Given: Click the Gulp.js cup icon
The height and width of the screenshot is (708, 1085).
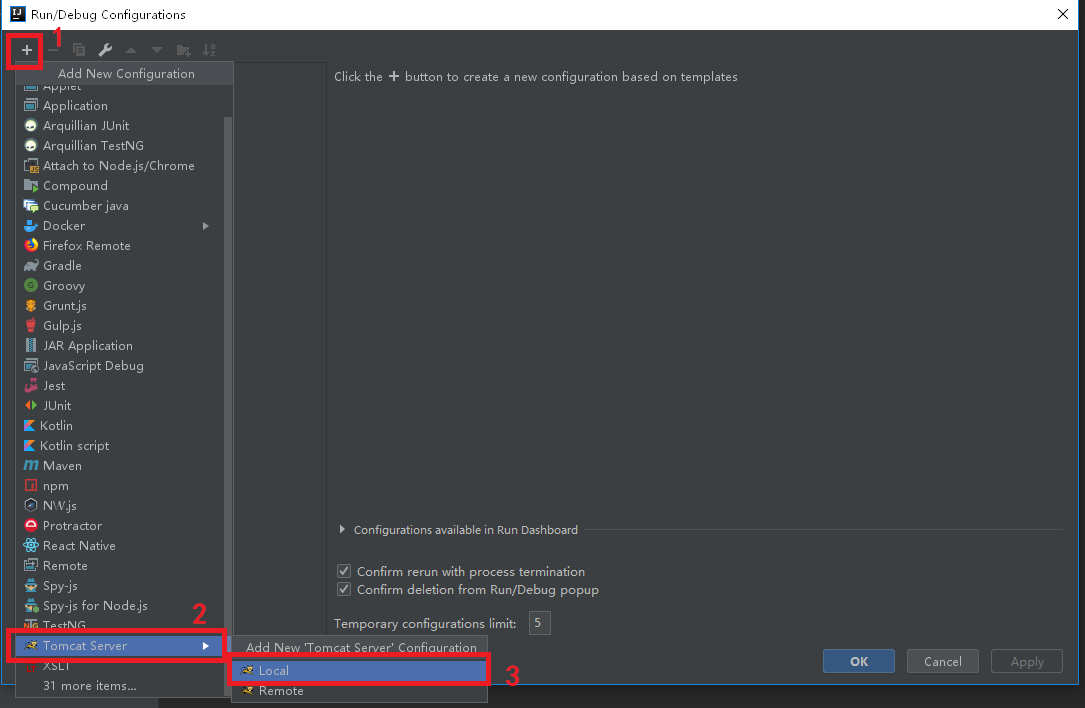Looking at the screenshot, I should click(x=30, y=325).
